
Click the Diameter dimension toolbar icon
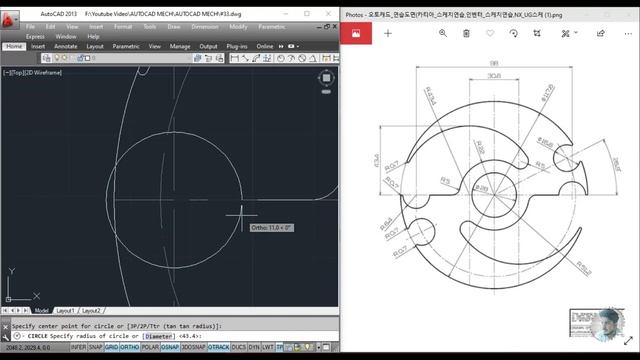pos(302,58)
